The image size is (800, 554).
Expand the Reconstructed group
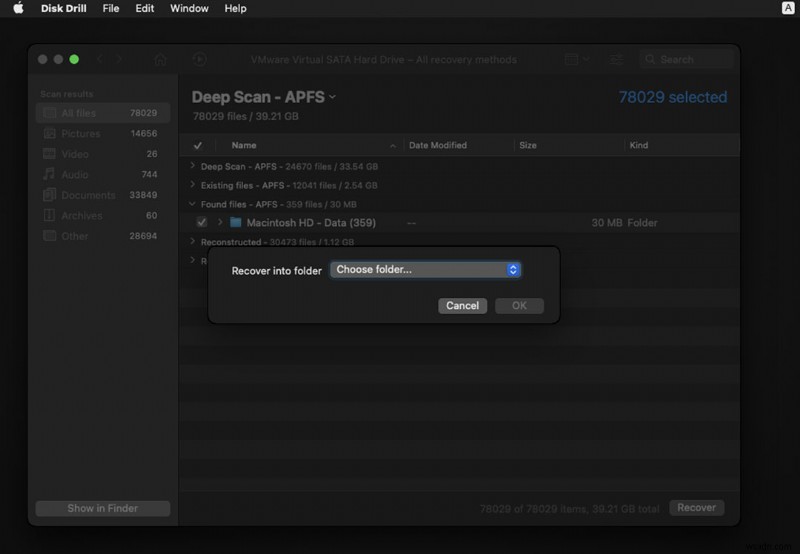click(192, 241)
